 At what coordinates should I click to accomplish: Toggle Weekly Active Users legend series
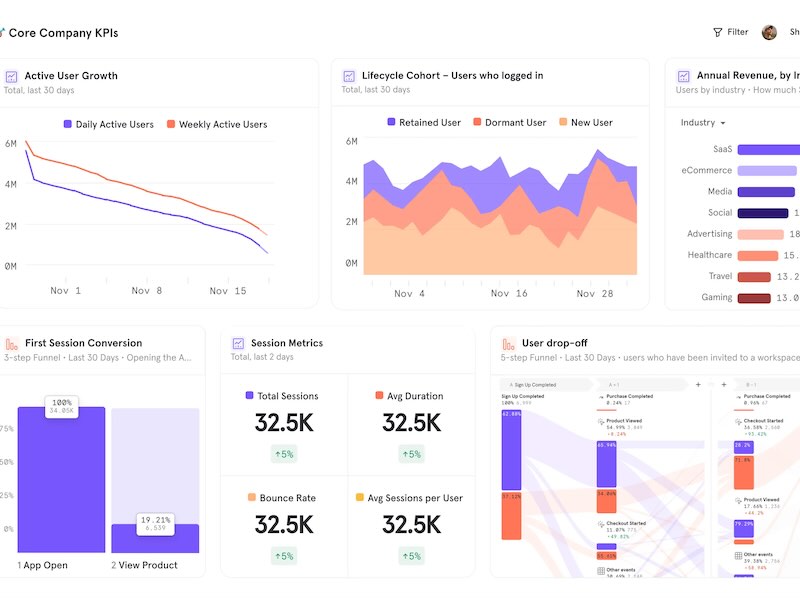click(x=216, y=125)
